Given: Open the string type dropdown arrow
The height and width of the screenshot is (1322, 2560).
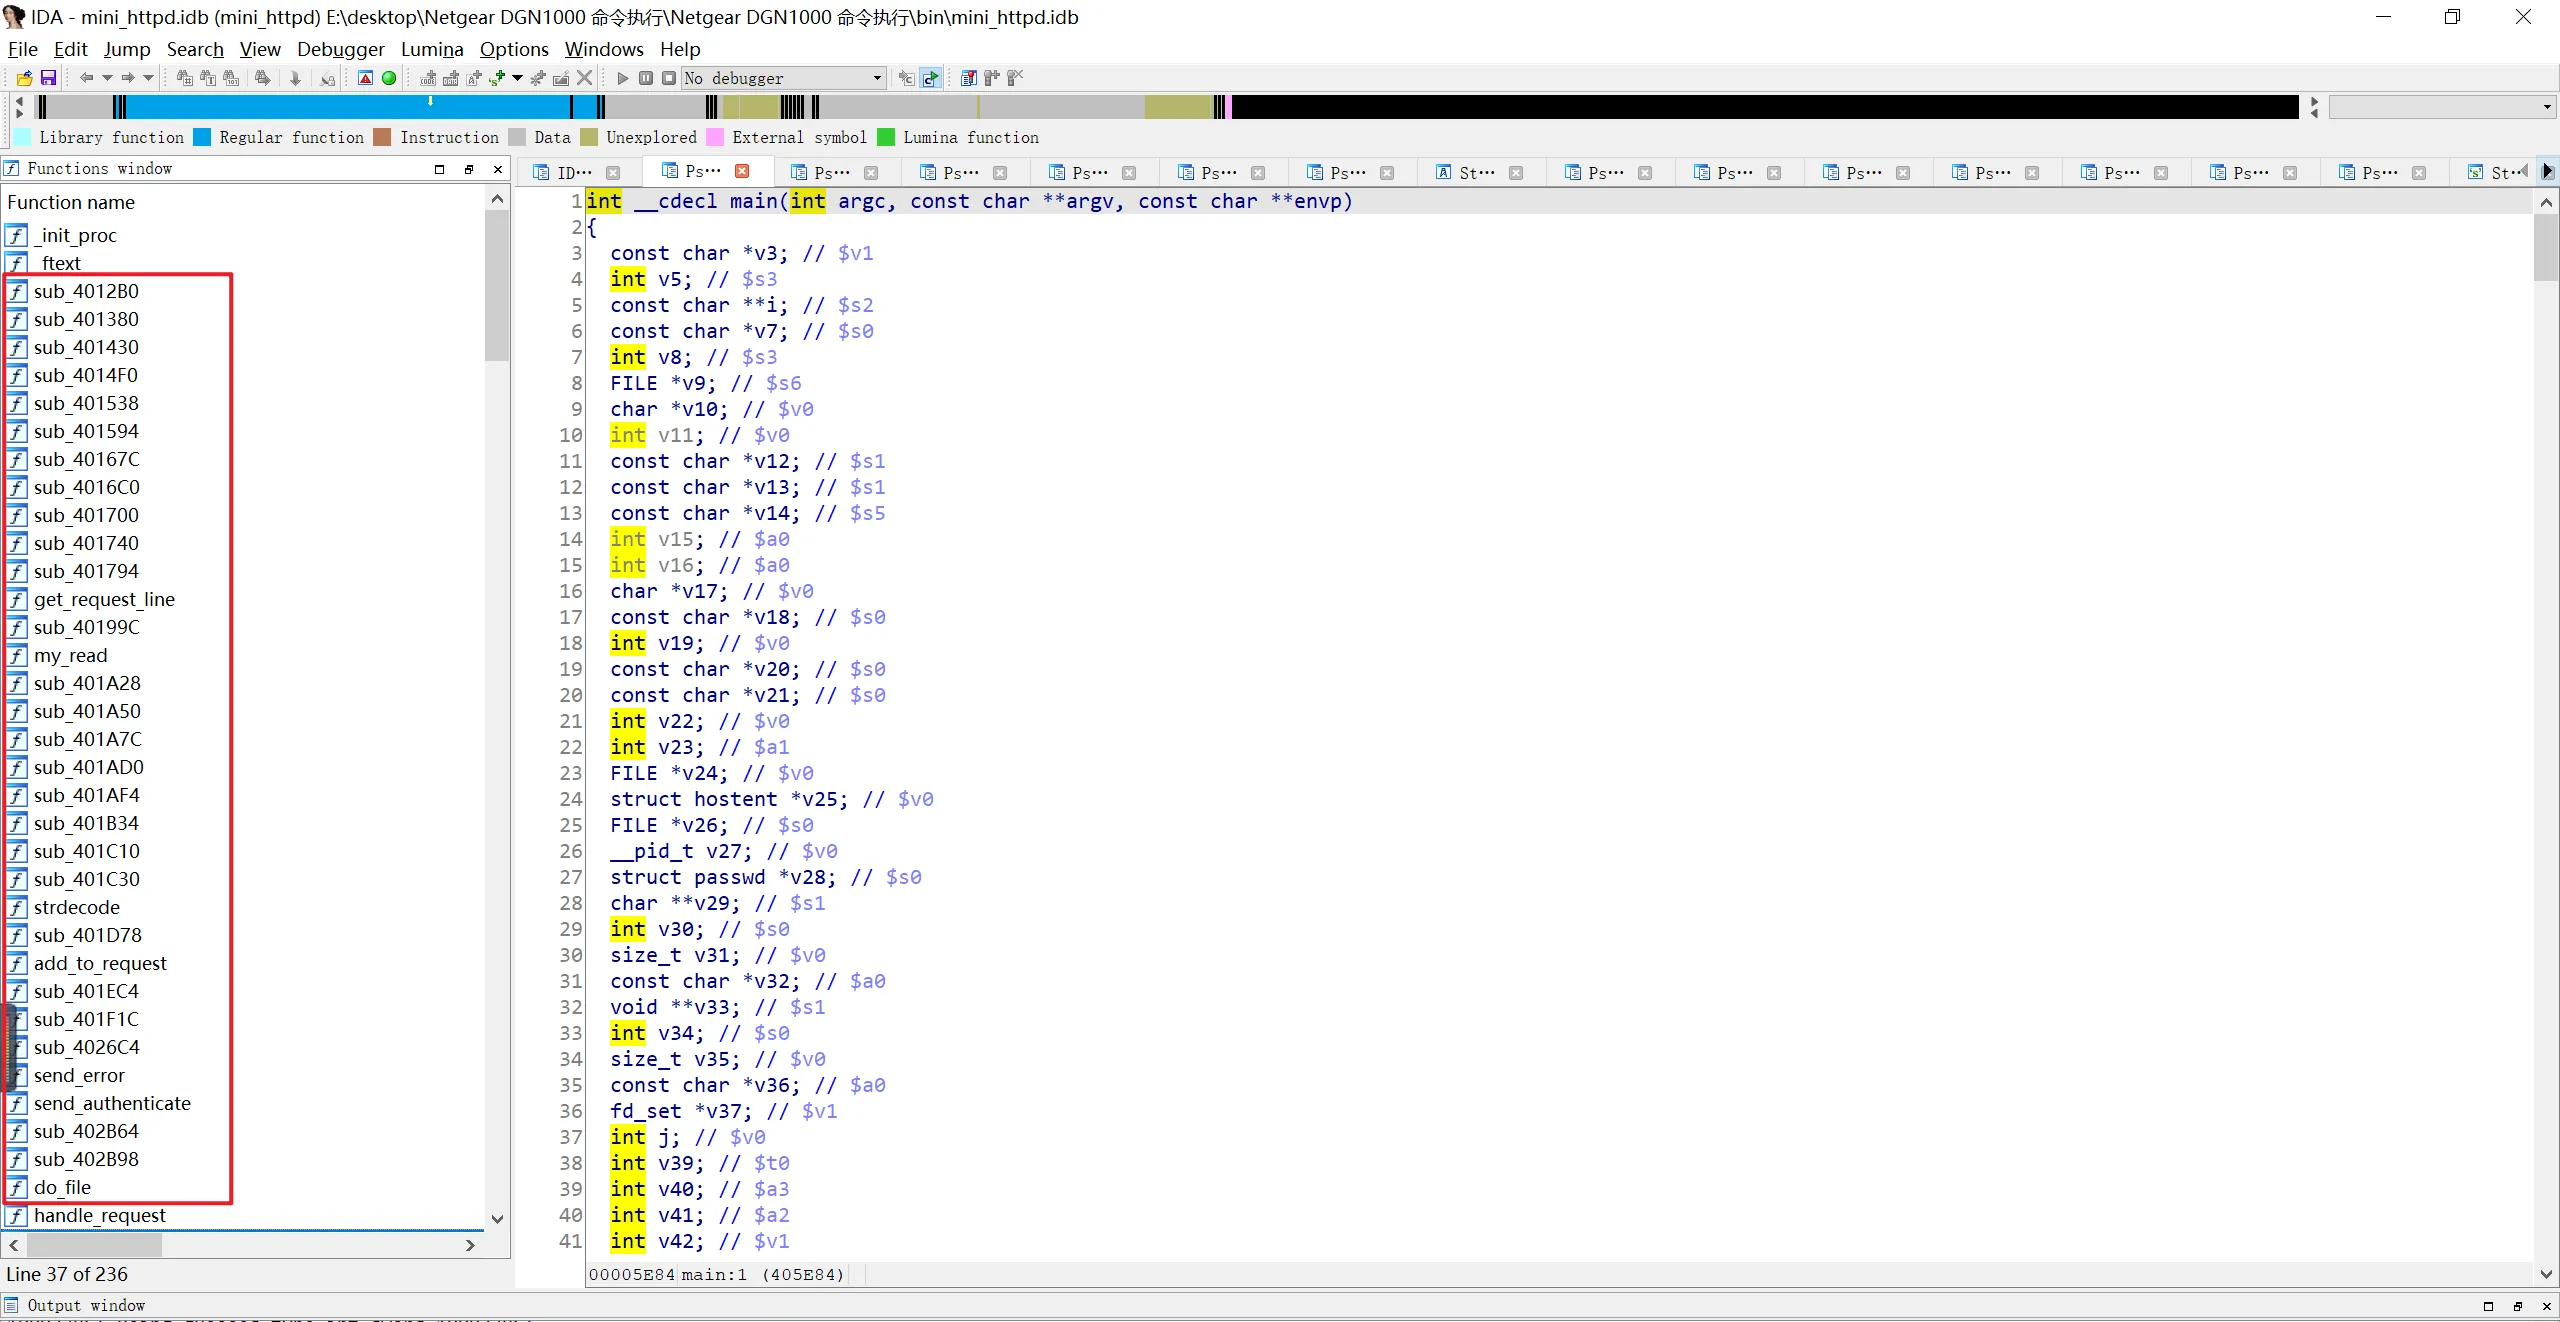Looking at the screenshot, I should 517,78.
